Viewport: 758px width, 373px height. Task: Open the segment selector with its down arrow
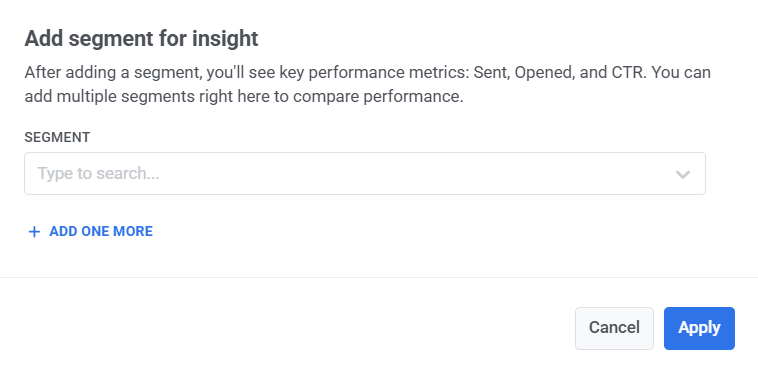point(683,174)
